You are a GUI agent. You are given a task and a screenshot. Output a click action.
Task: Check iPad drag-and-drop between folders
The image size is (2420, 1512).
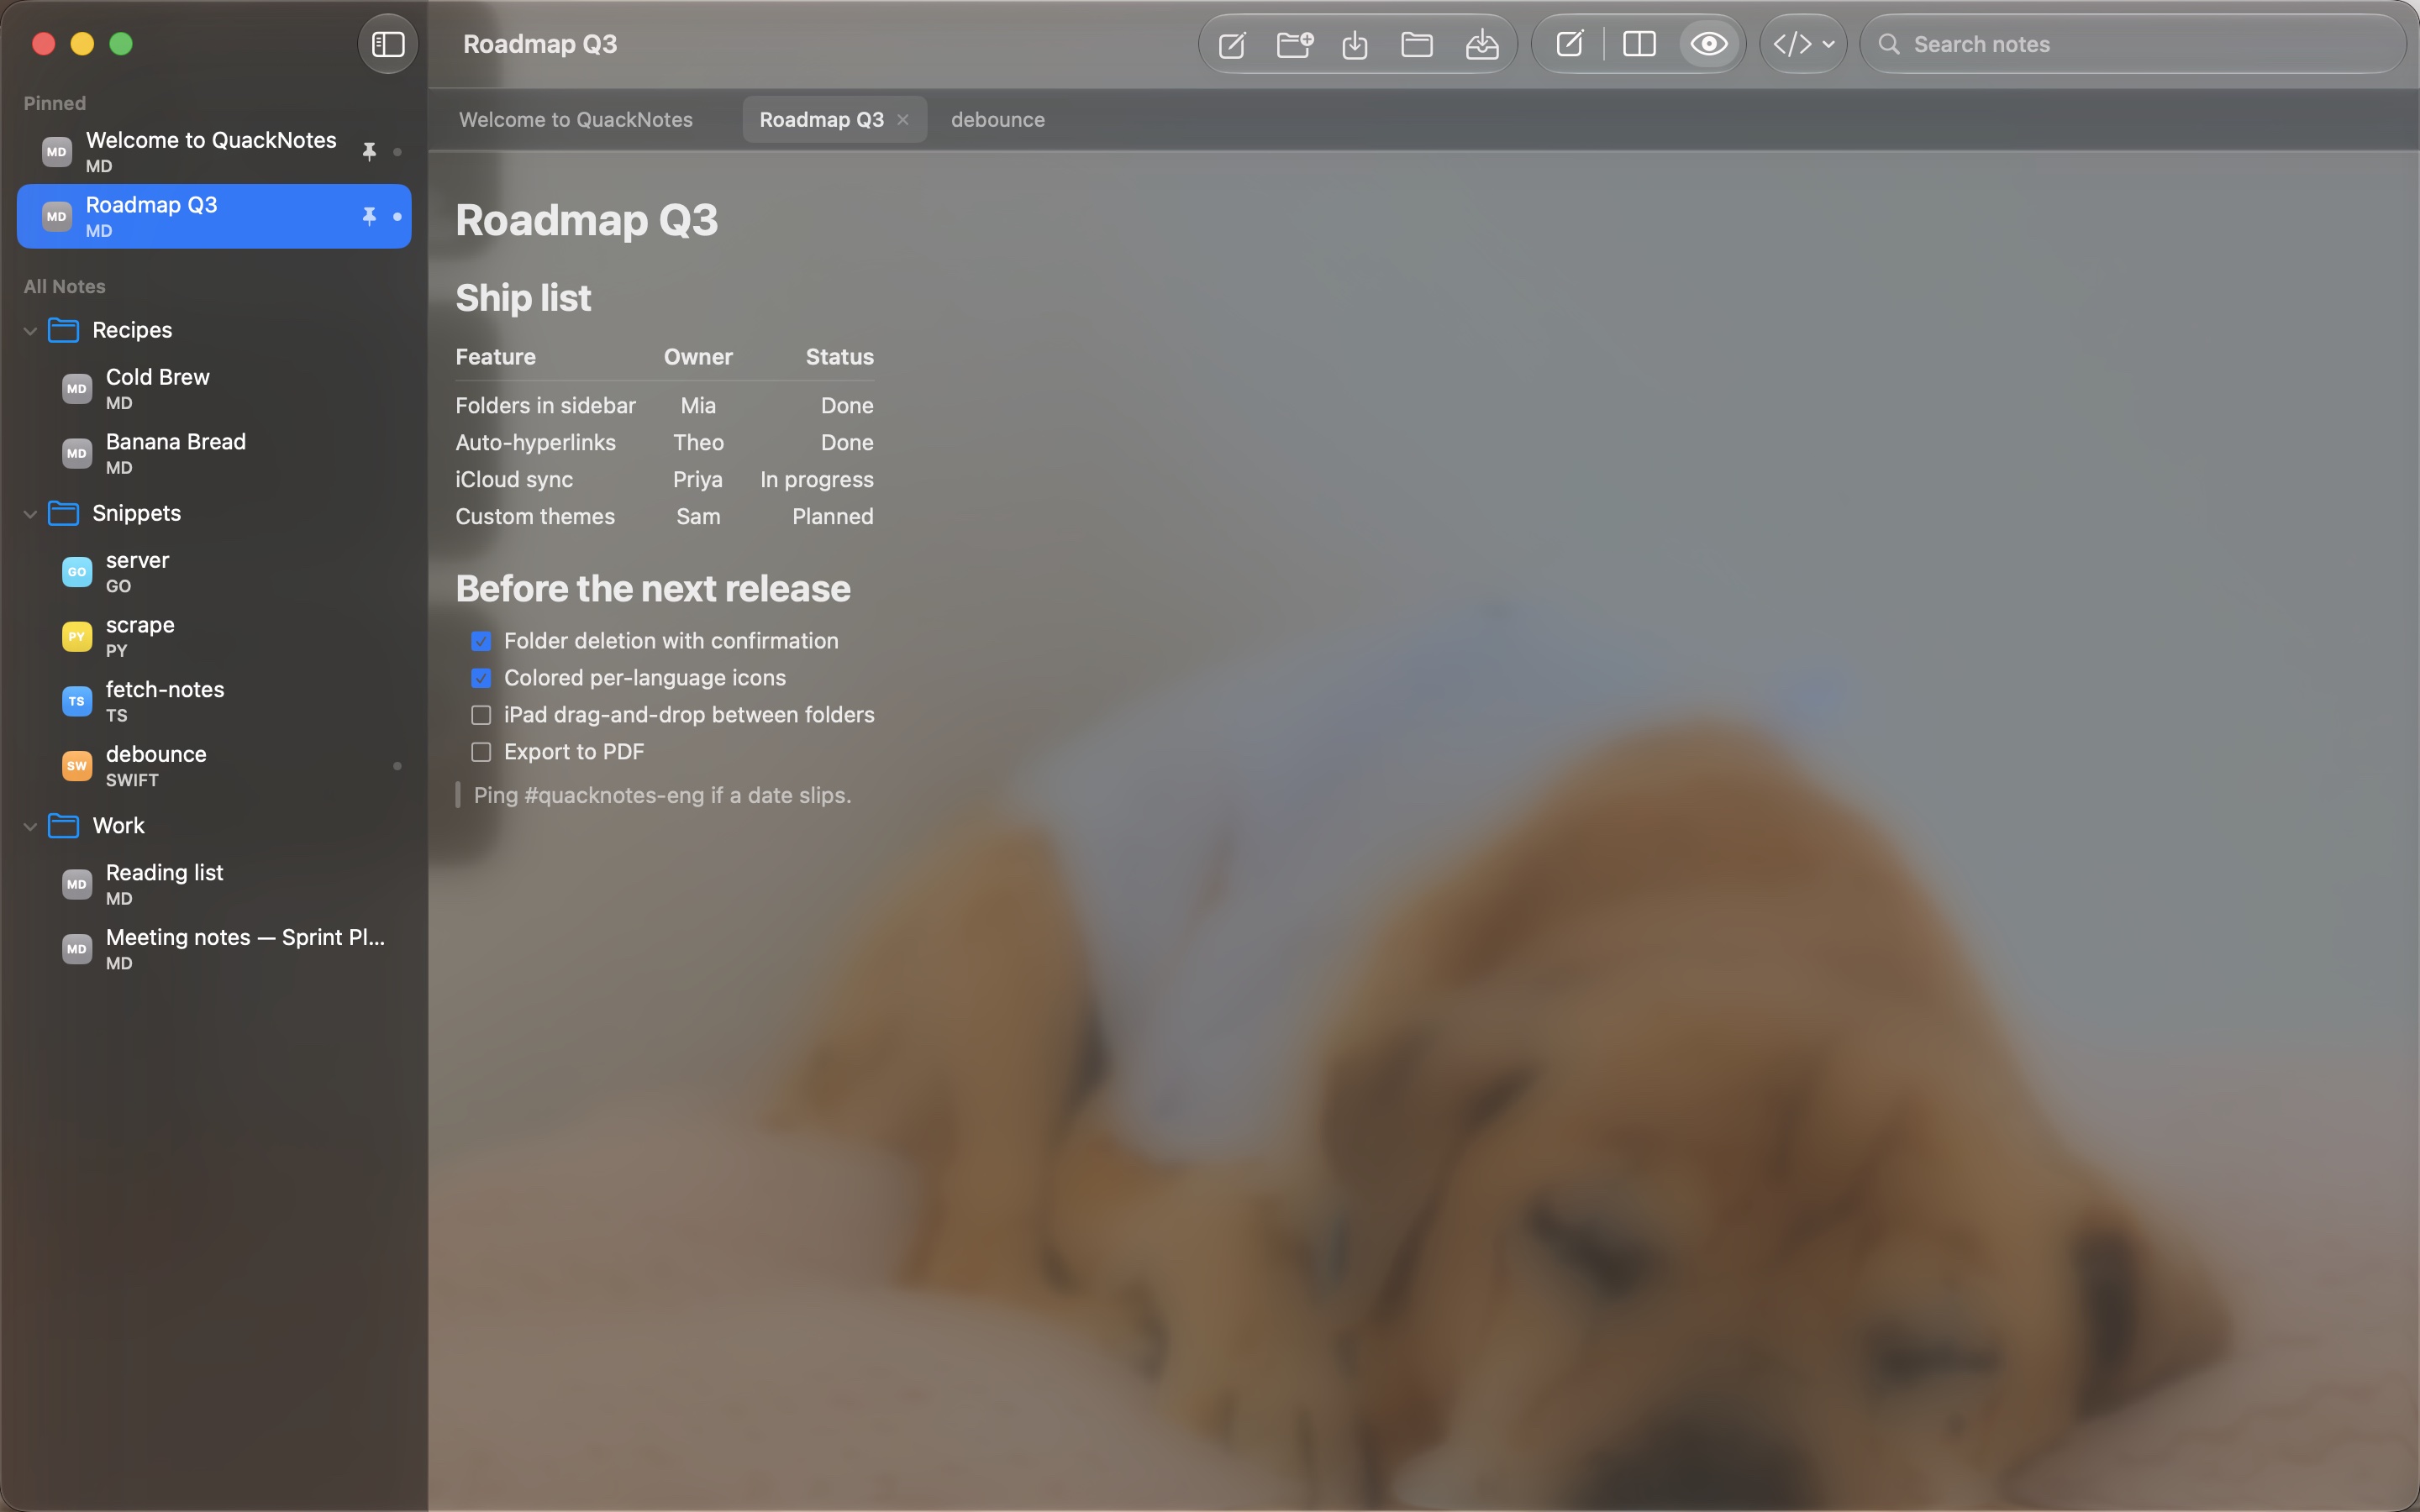click(x=481, y=715)
